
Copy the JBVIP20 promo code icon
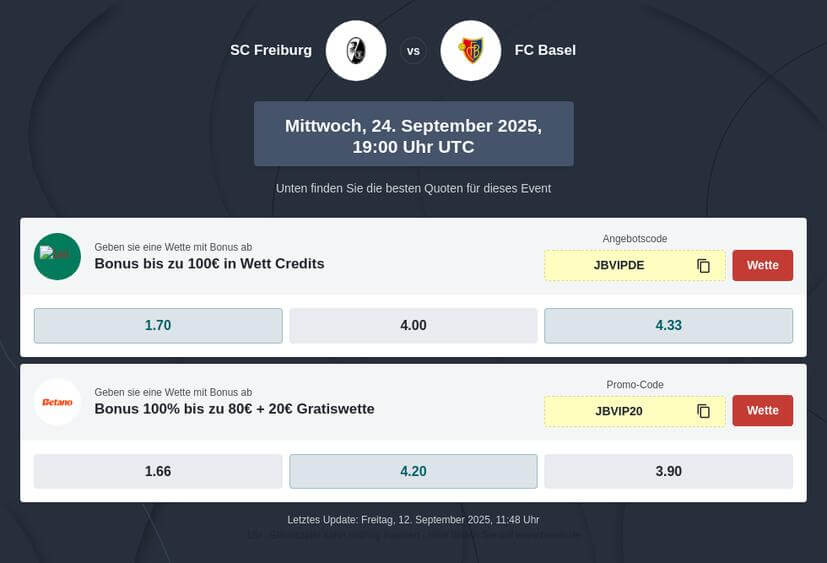tap(704, 411)
